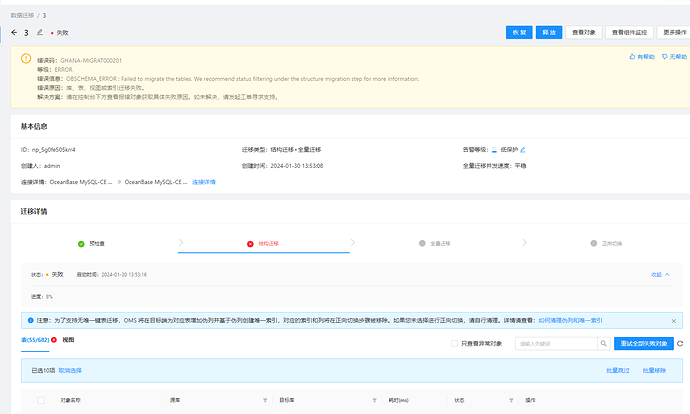690x414 pixels.
Task: Select the failed structure migration step
Action: click(263, 243)
